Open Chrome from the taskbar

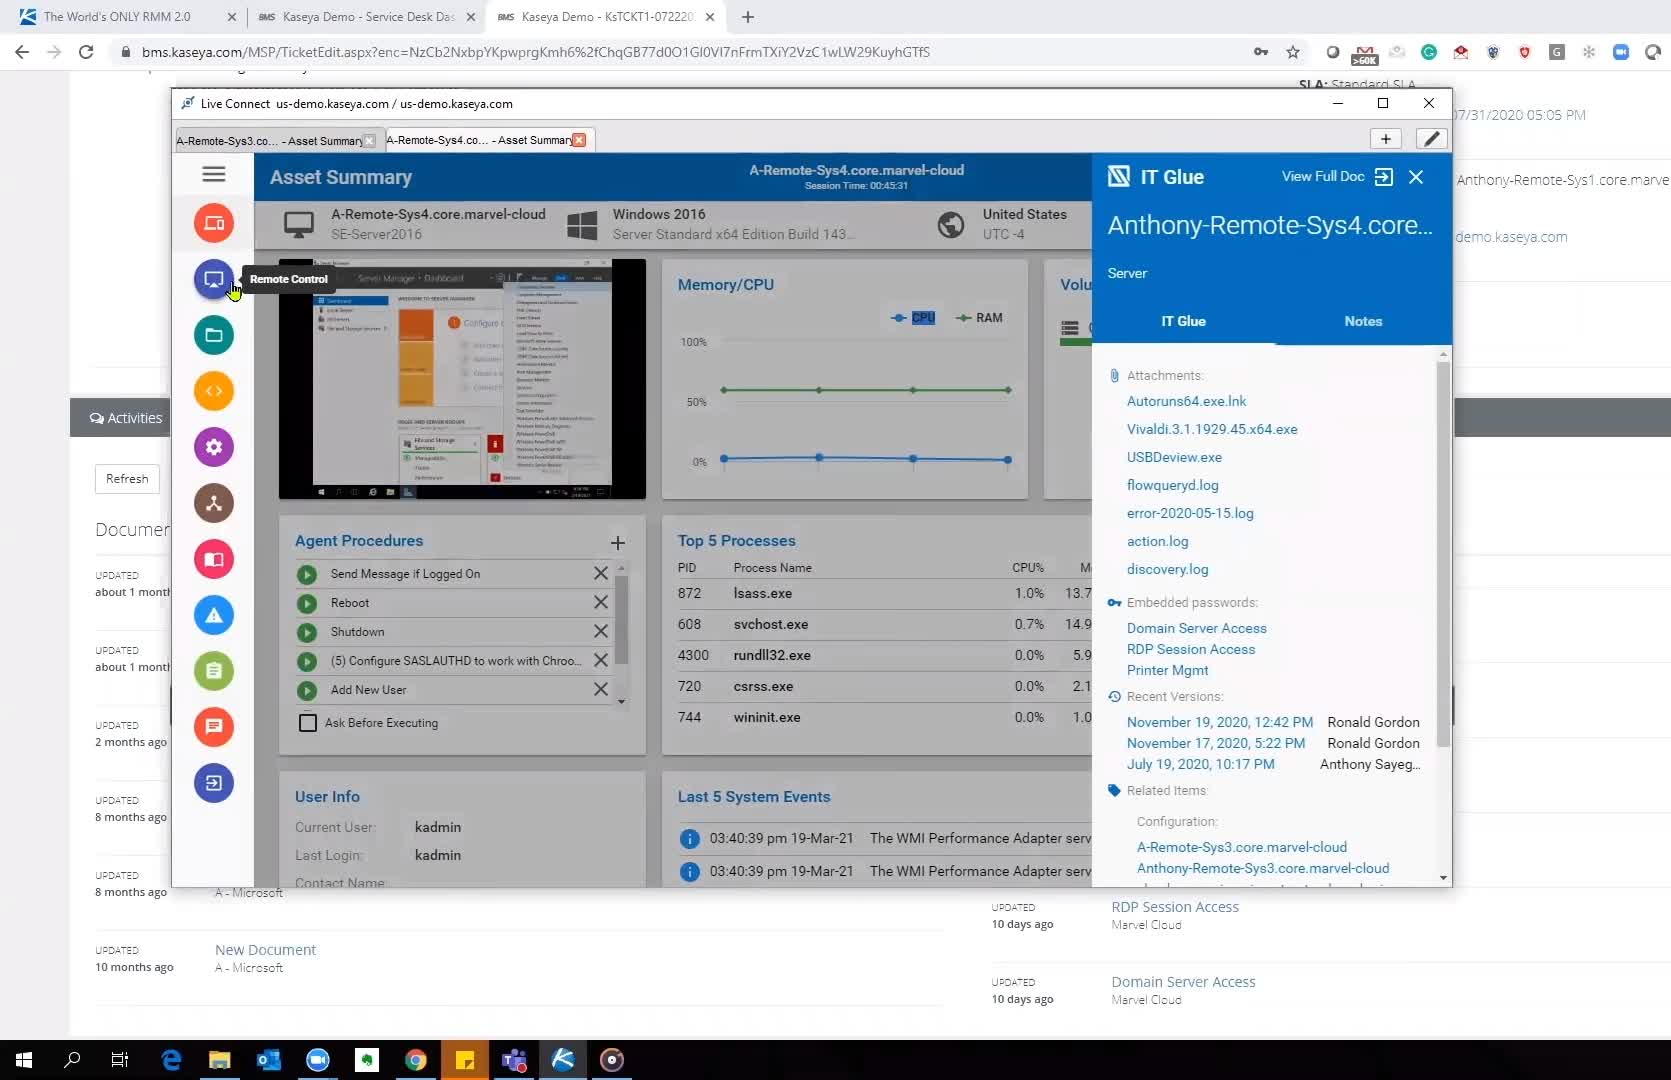[x=416, y=1060]
